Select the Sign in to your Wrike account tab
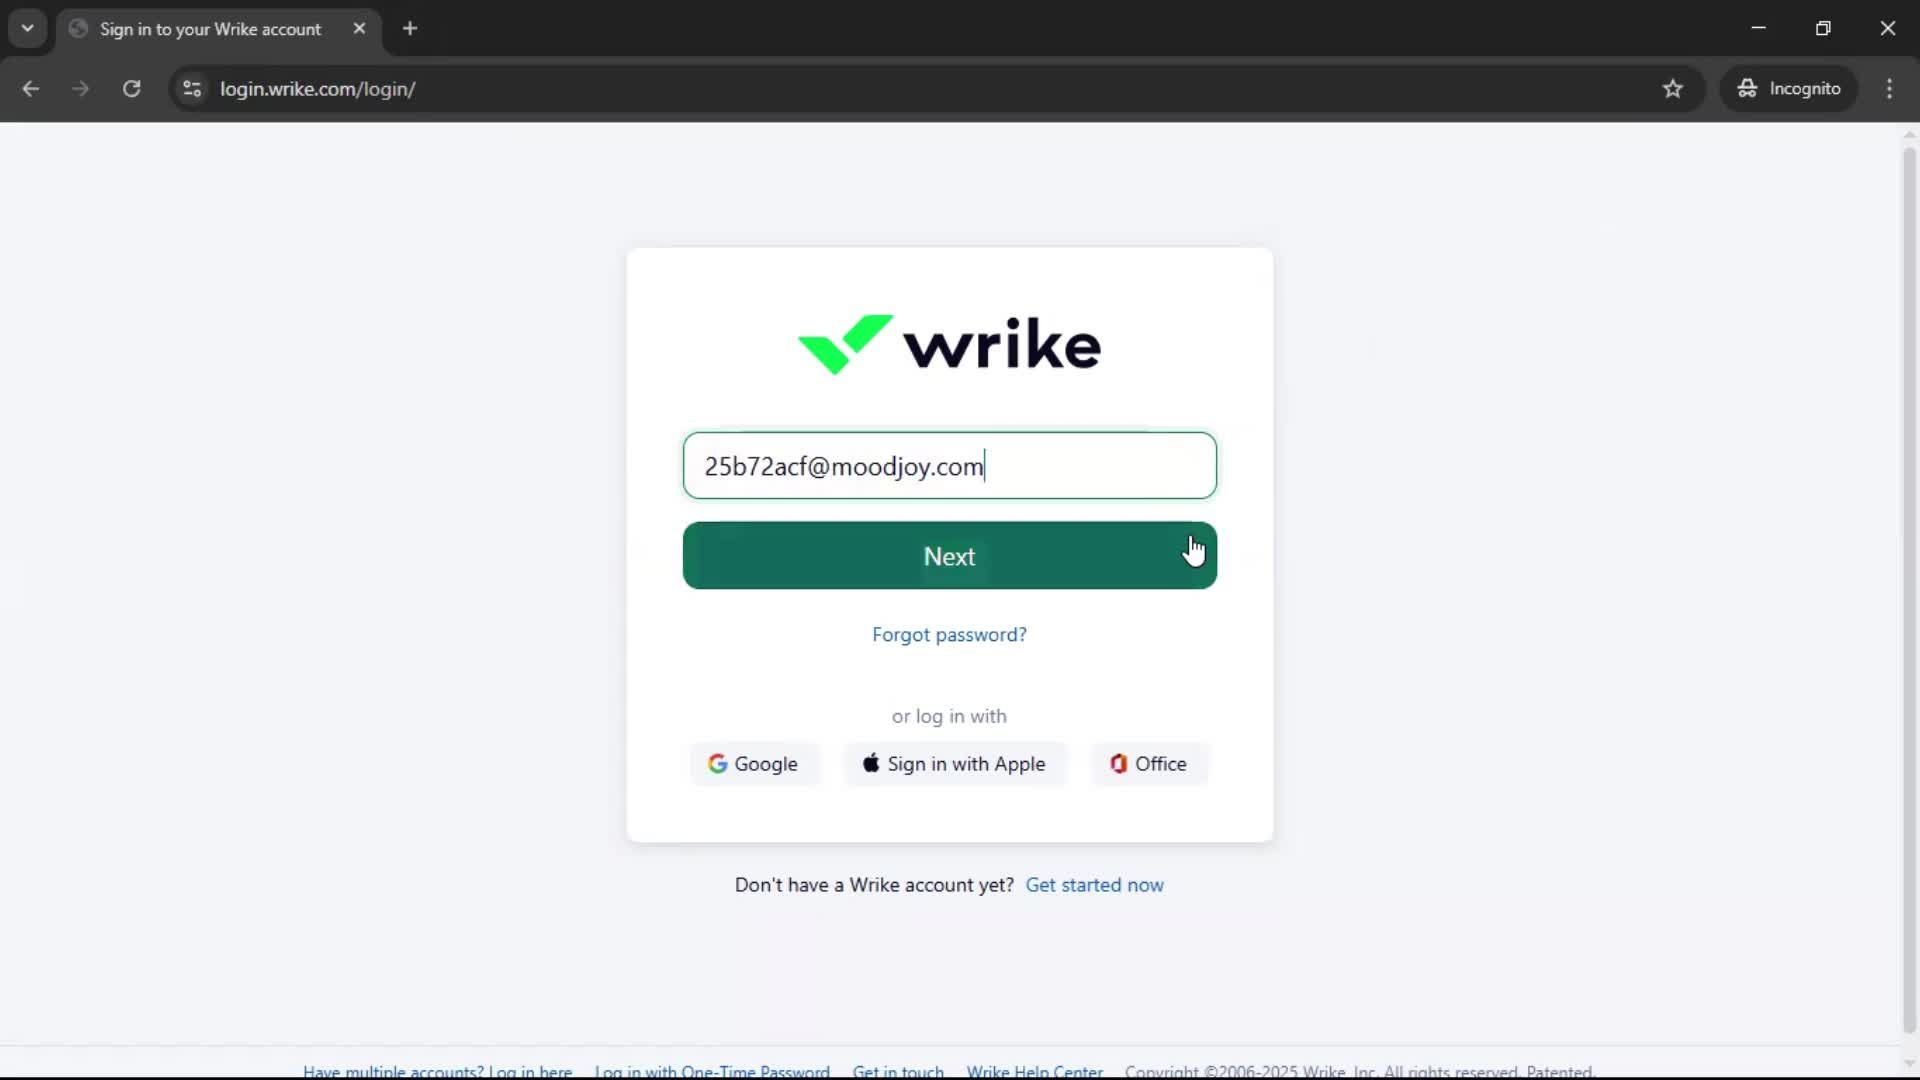Image resolution: width=1920 pixels, height=1080 pixels. tap(218, 29)
